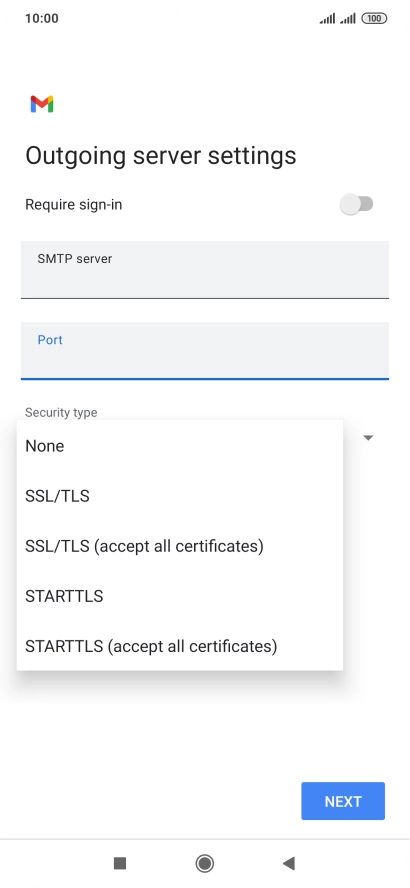The height and width of the screenshot is (888, 410).
Task: Tap the Gmail logo icon
Action: 42,104
